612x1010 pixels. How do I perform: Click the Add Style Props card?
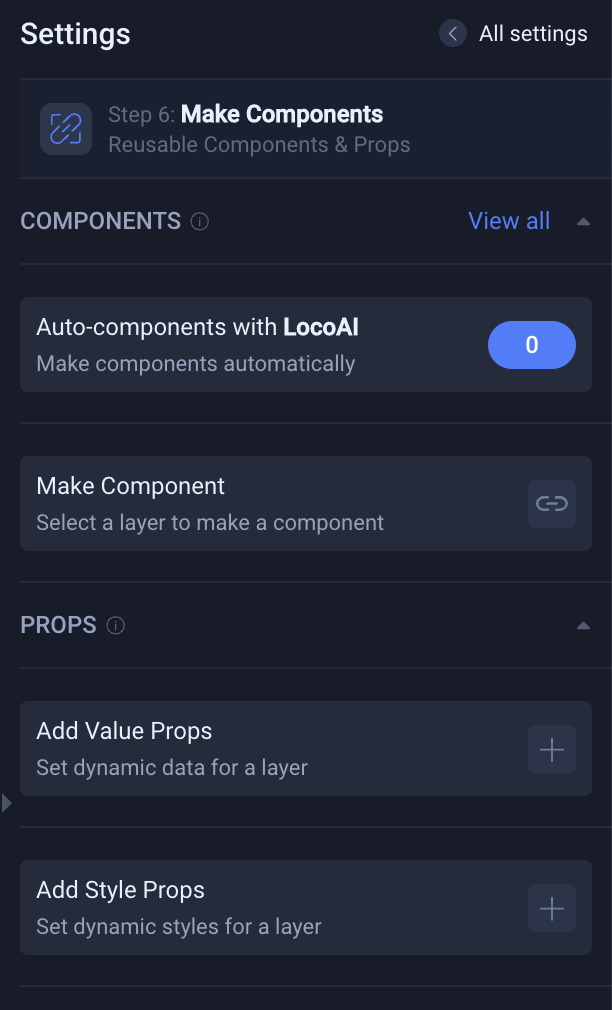click(250, 908)
